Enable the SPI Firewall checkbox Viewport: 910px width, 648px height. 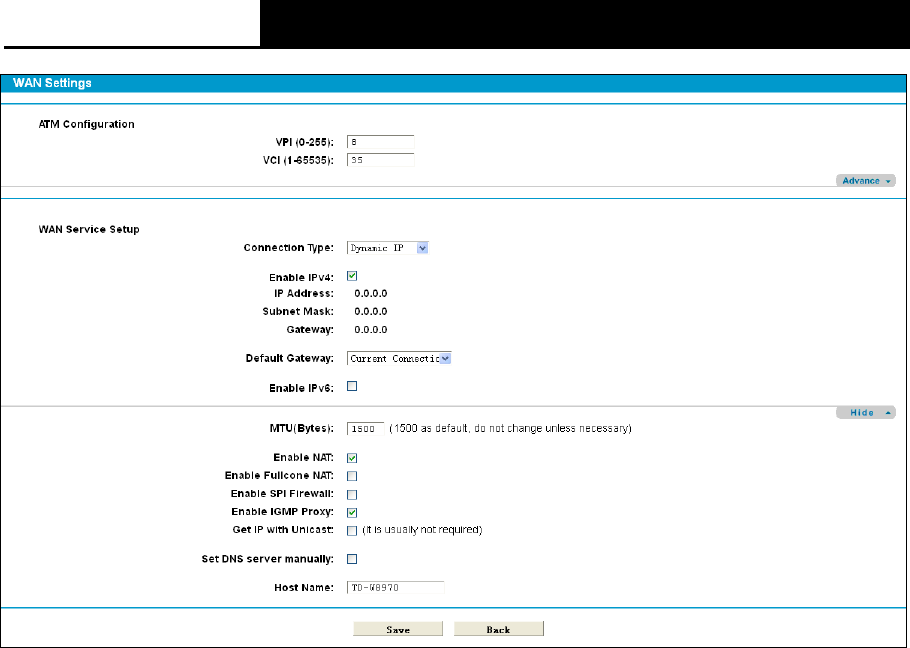click(x=352, y=495)
